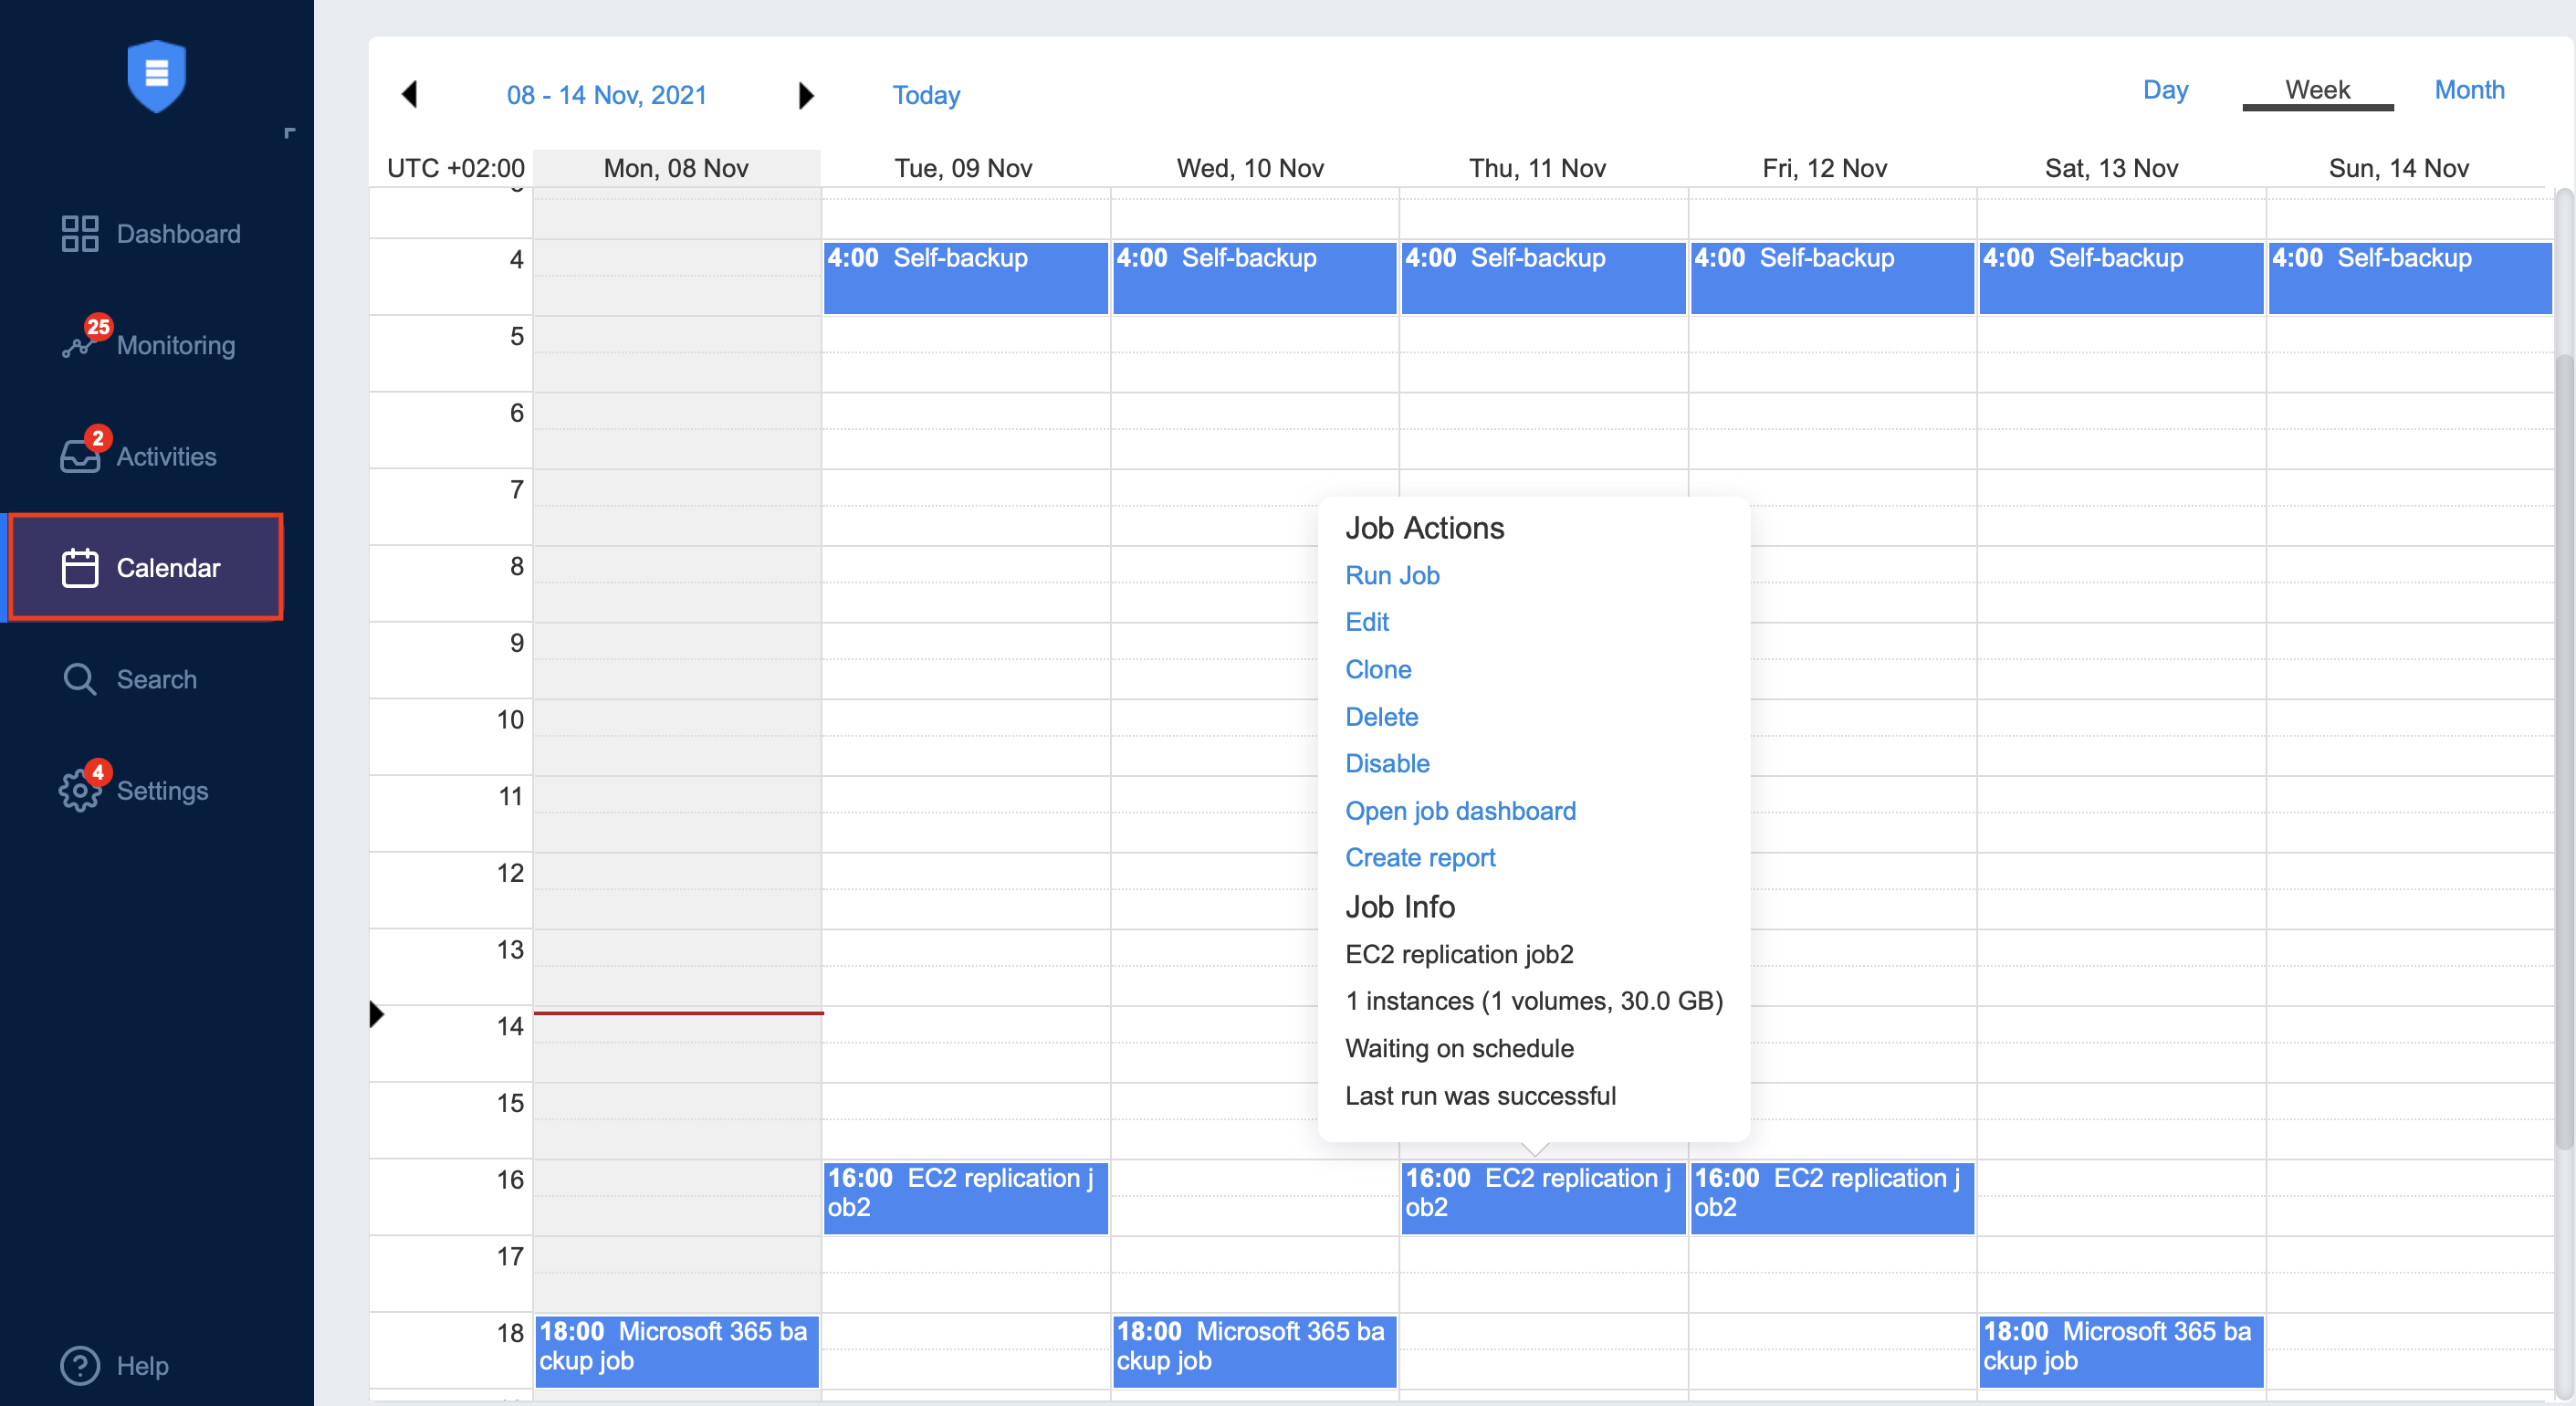Open Monitoring with 25 alerts badge
Screen dimensions: 2576x1406
(x=80, y=344)
